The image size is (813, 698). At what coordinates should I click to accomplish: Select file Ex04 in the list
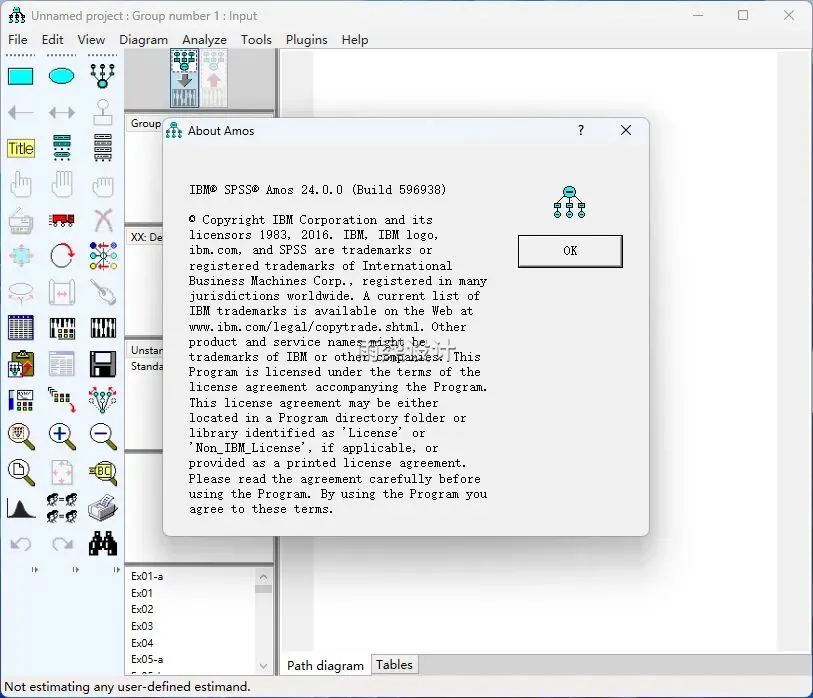[x=142, y=643]
